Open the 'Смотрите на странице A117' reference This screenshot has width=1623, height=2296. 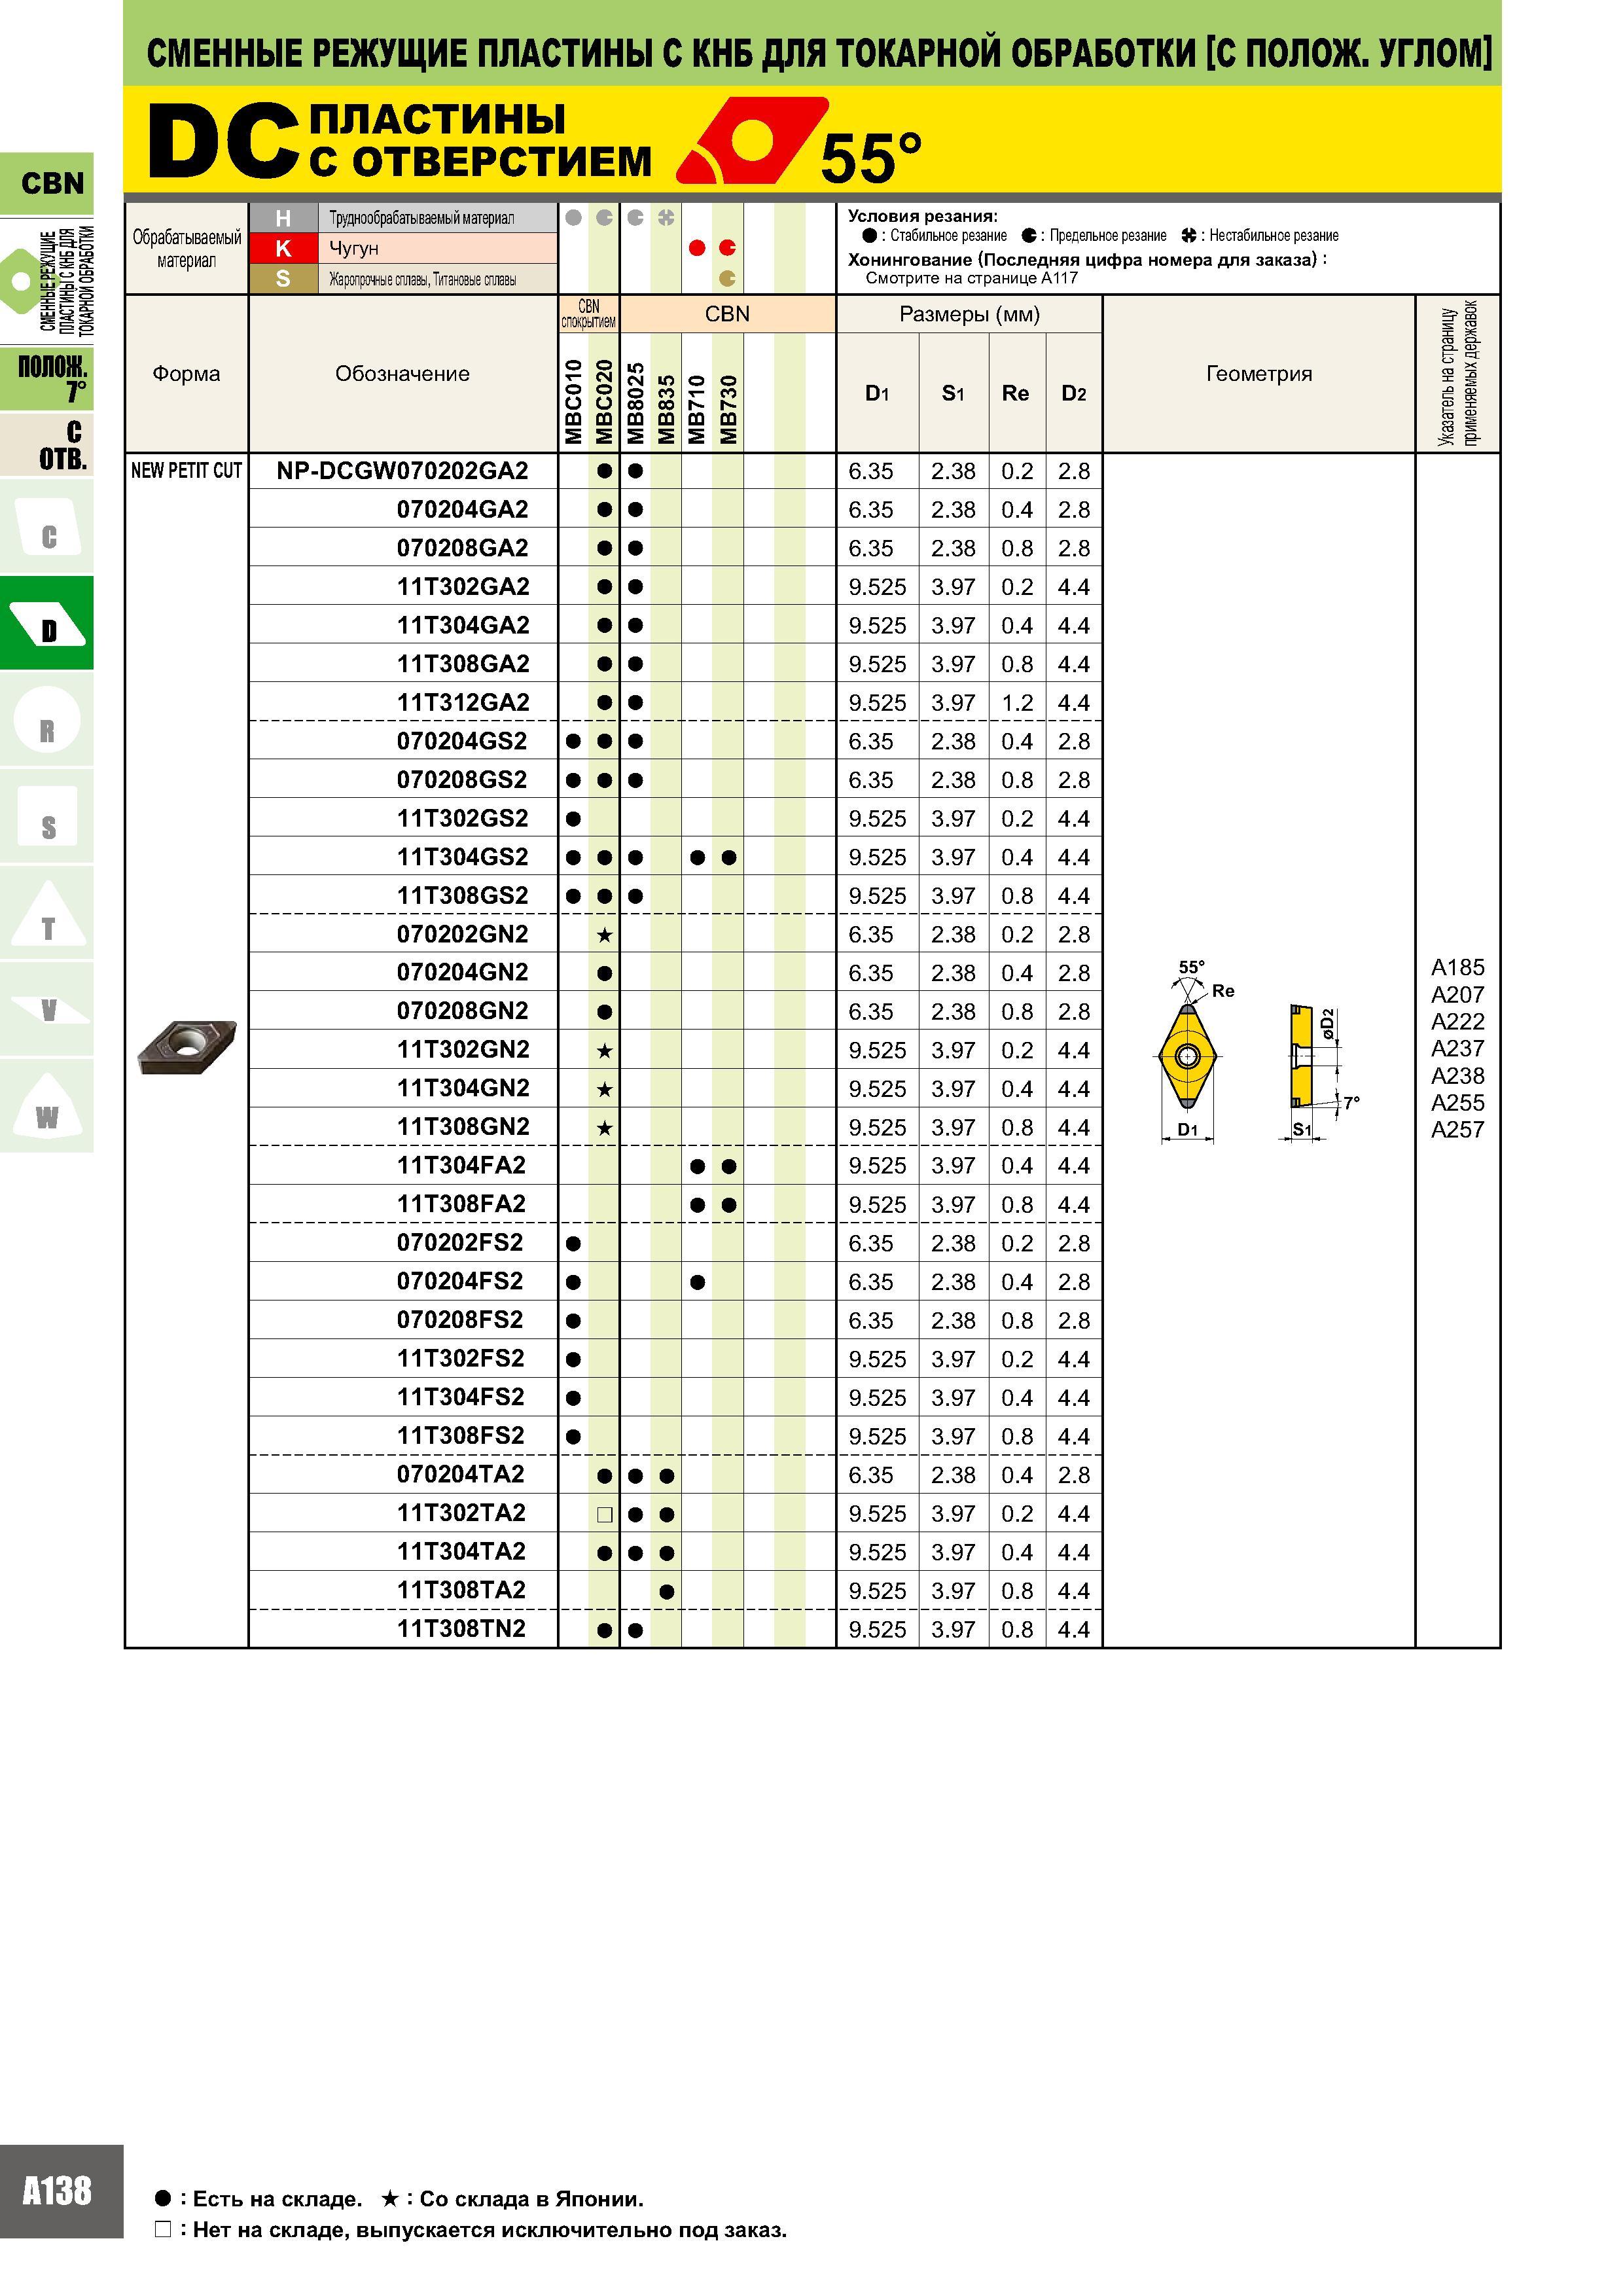point(971,278)
